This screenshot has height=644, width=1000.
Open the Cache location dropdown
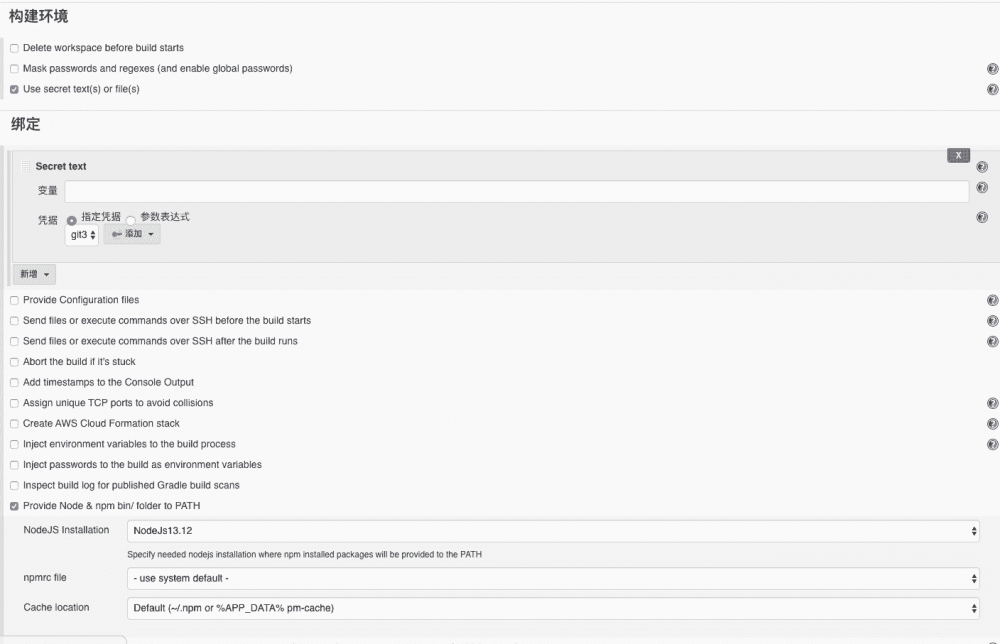tap(553, 607)
